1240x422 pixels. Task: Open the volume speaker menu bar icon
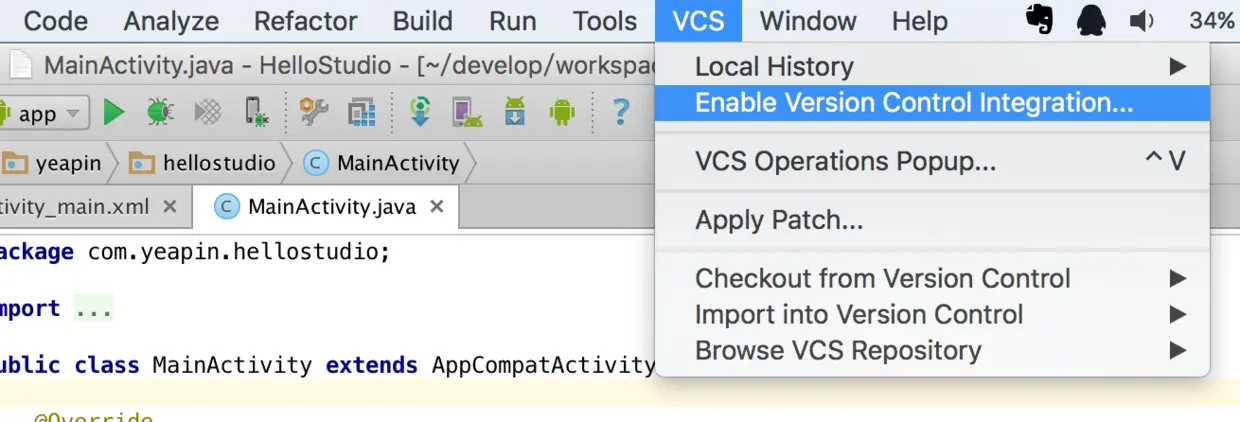(1142, 20)
